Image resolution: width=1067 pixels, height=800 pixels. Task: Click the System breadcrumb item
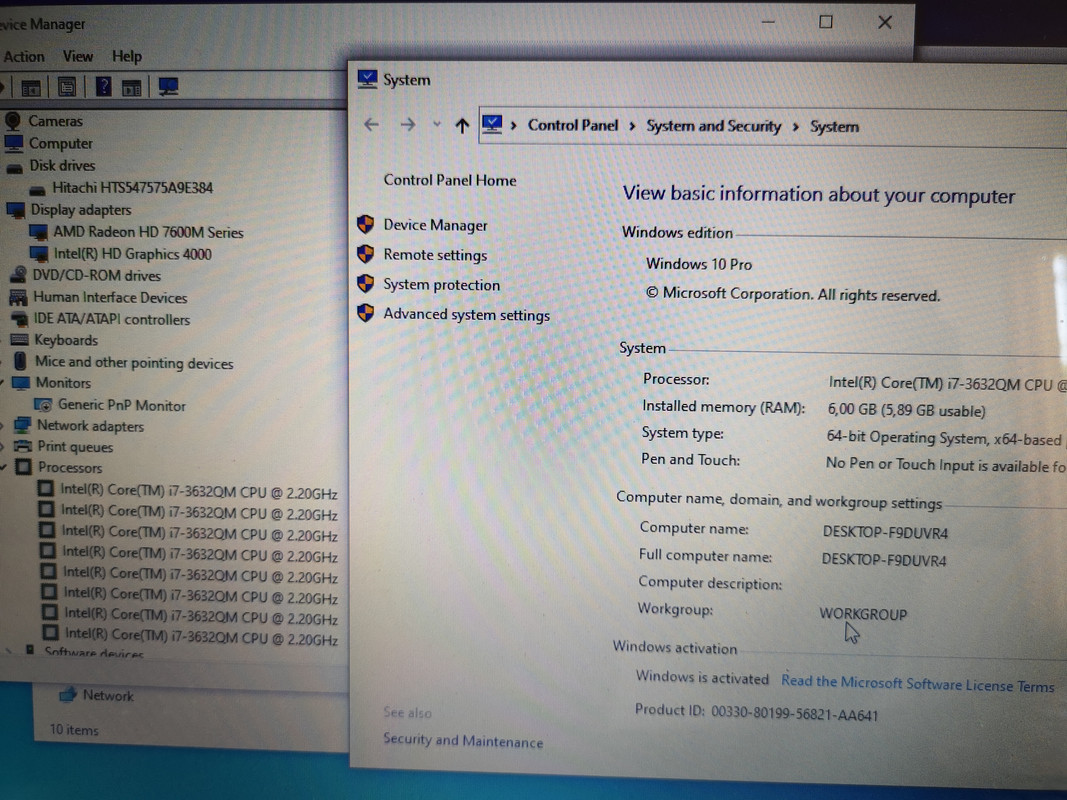point(834,127)
